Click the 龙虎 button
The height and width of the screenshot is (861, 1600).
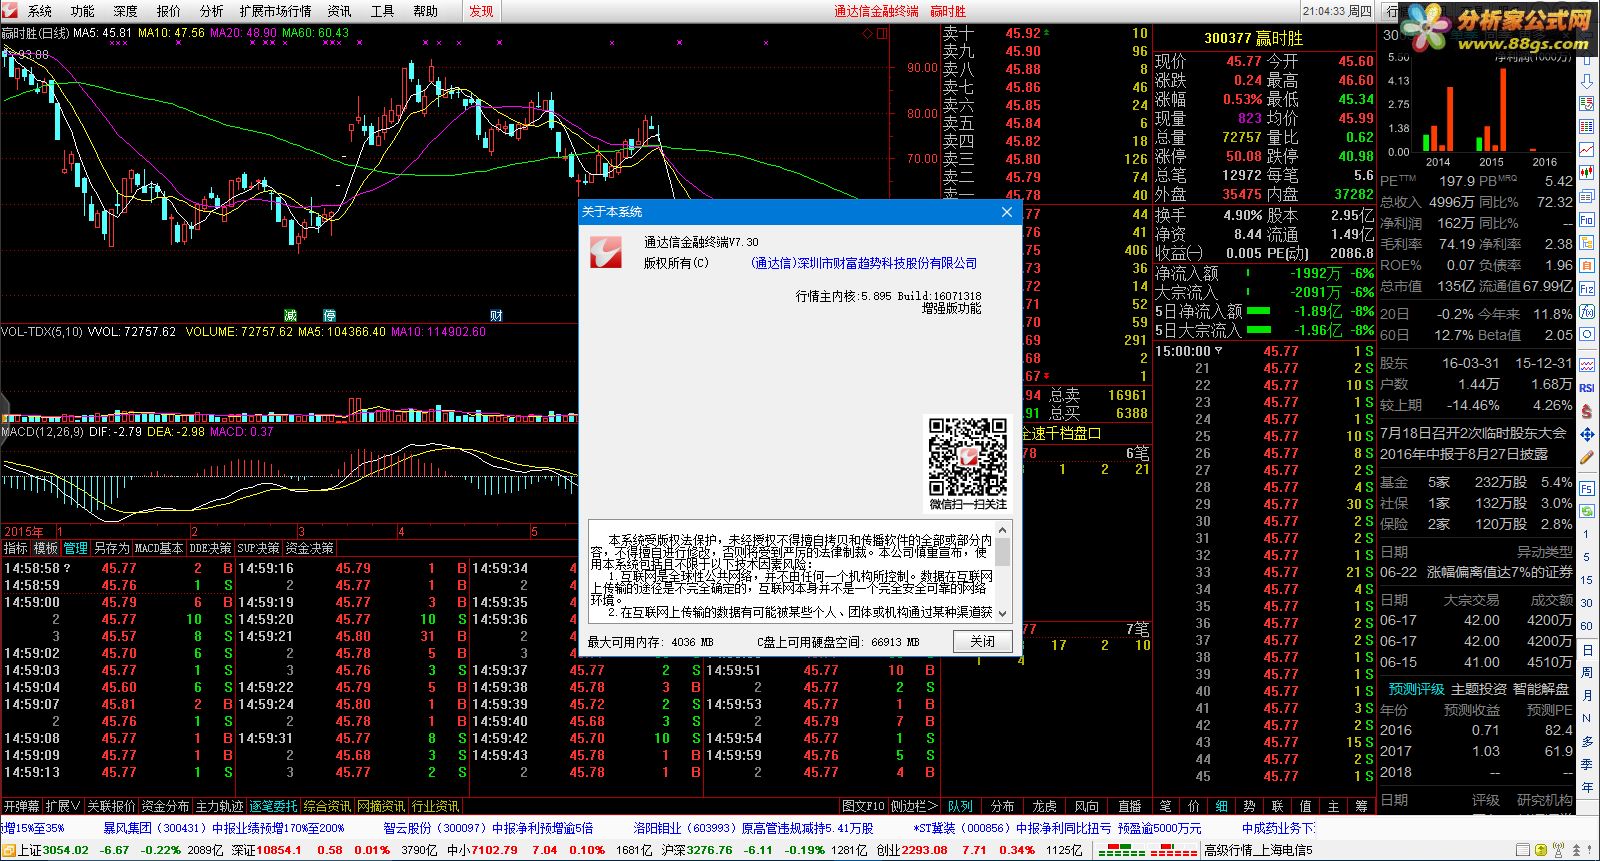[1044, 806]
